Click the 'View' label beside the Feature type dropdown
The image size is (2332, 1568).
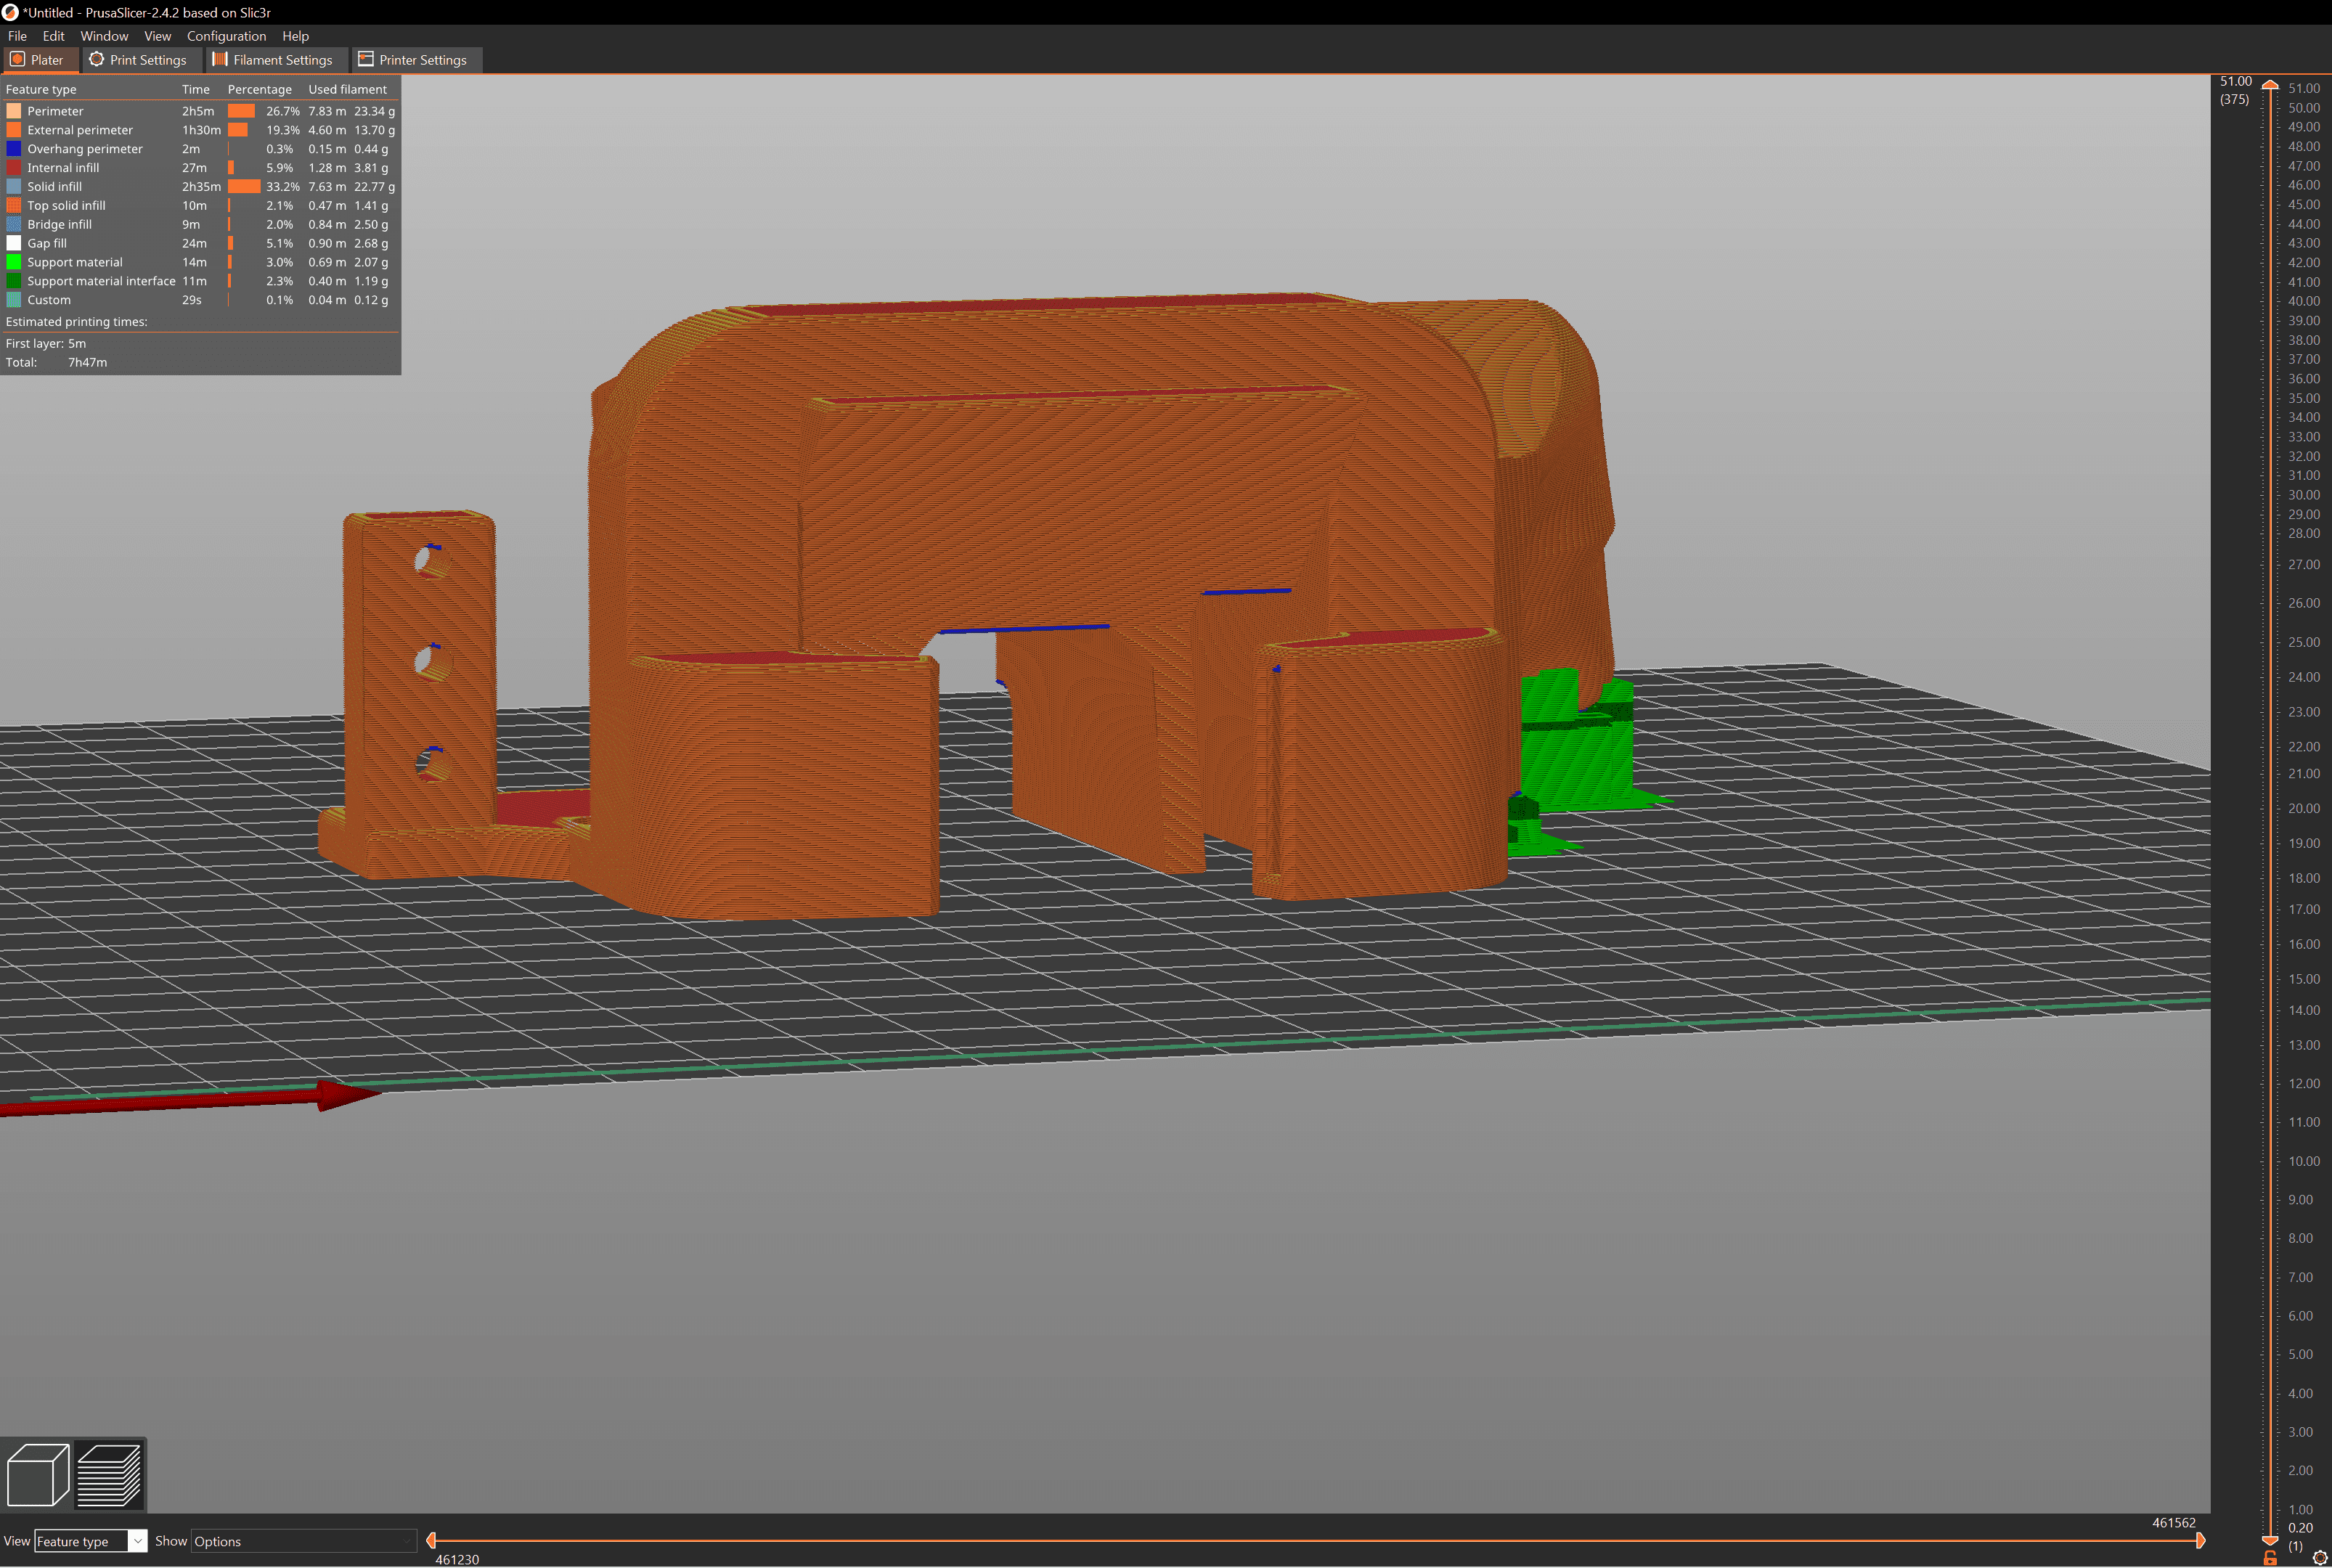coord(17,1541)
